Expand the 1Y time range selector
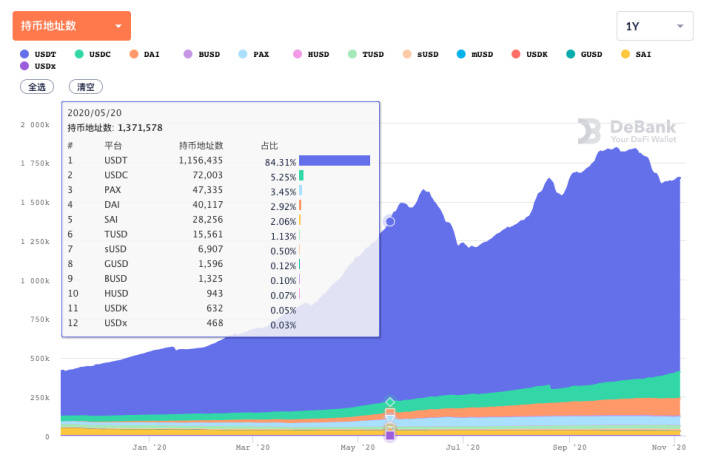Screen dimensions: 701x463 654,26
